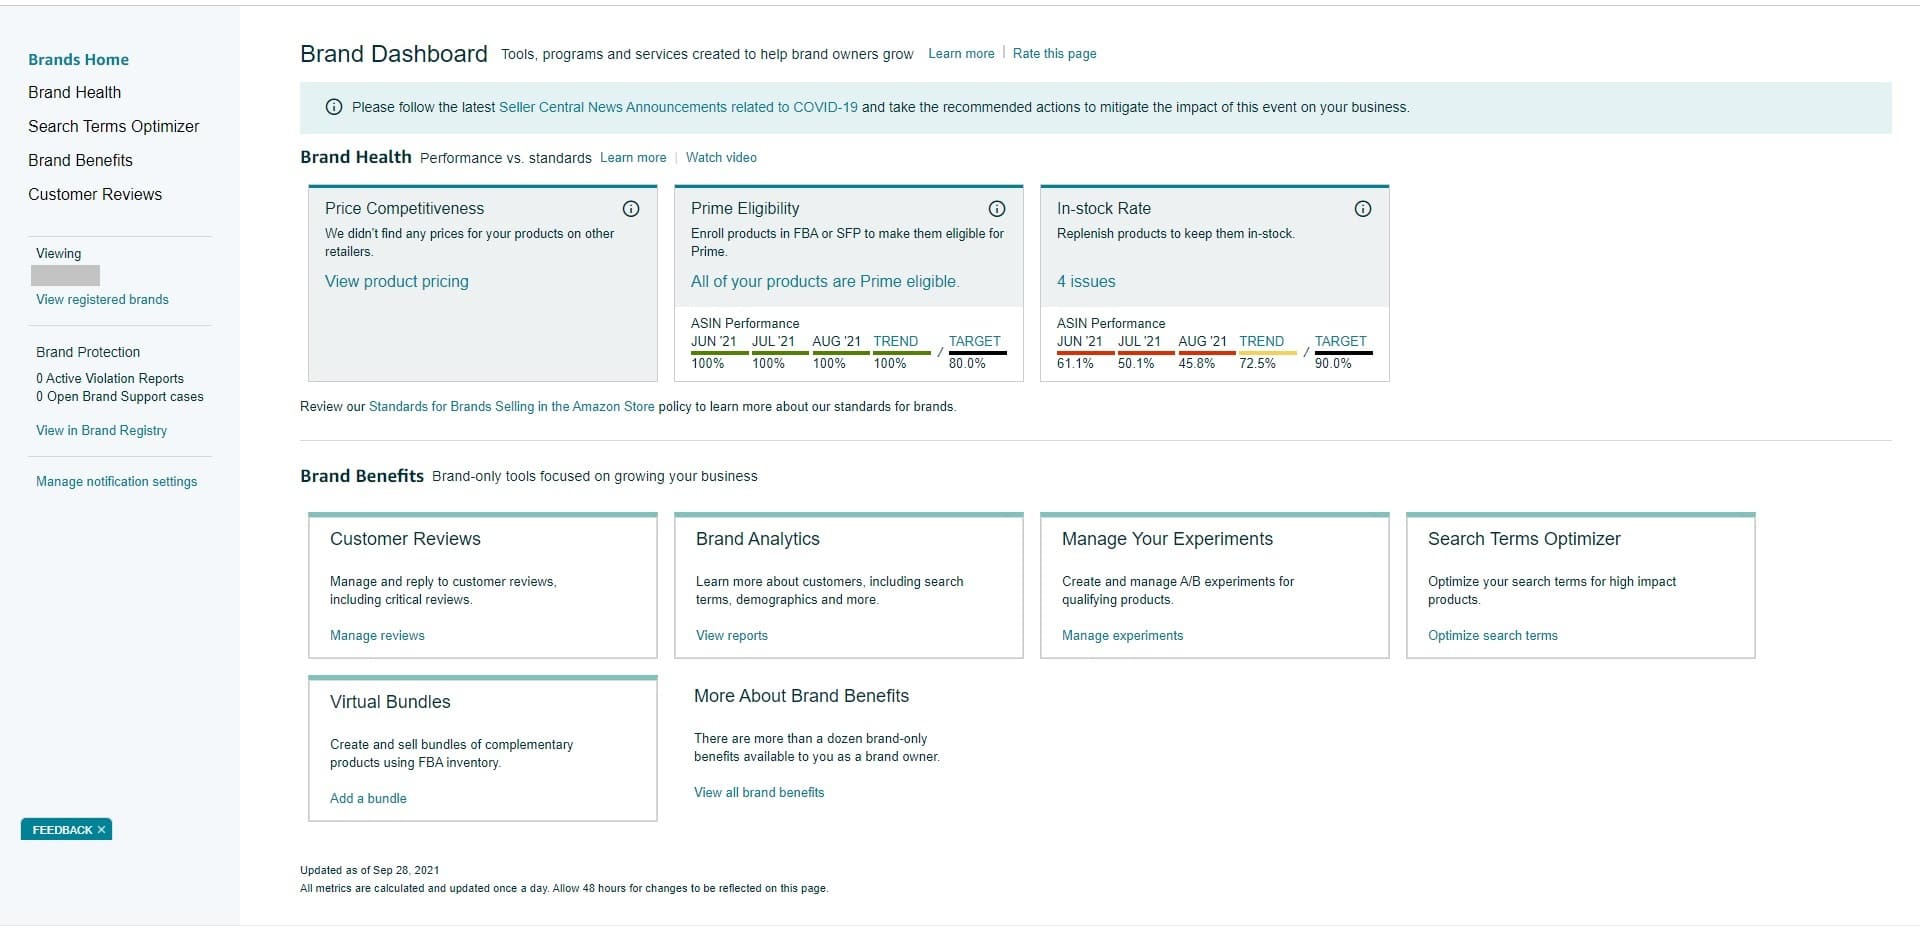This screenshot has height=929, width=1920.
Task: Click Learn more next to Brand Health
Action: point(633,157)
